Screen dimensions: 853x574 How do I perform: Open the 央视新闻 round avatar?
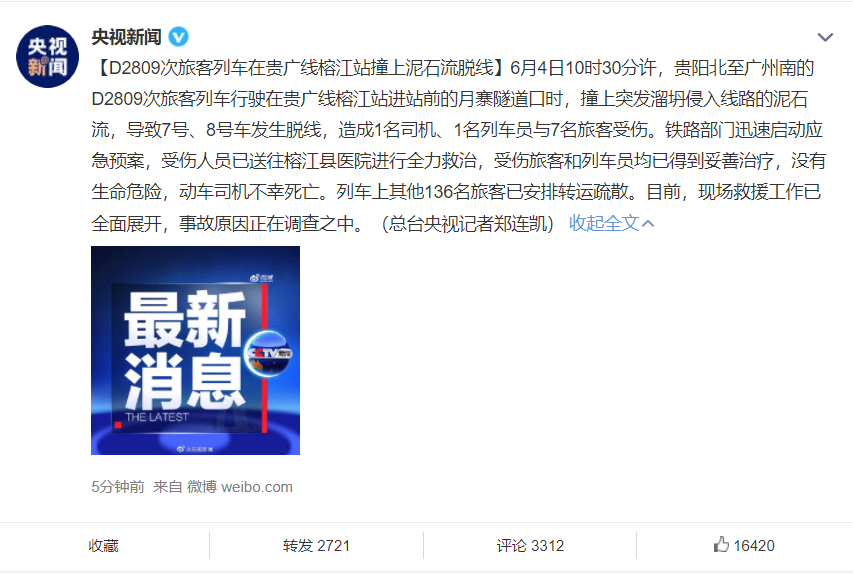click(x=47, y=57)
